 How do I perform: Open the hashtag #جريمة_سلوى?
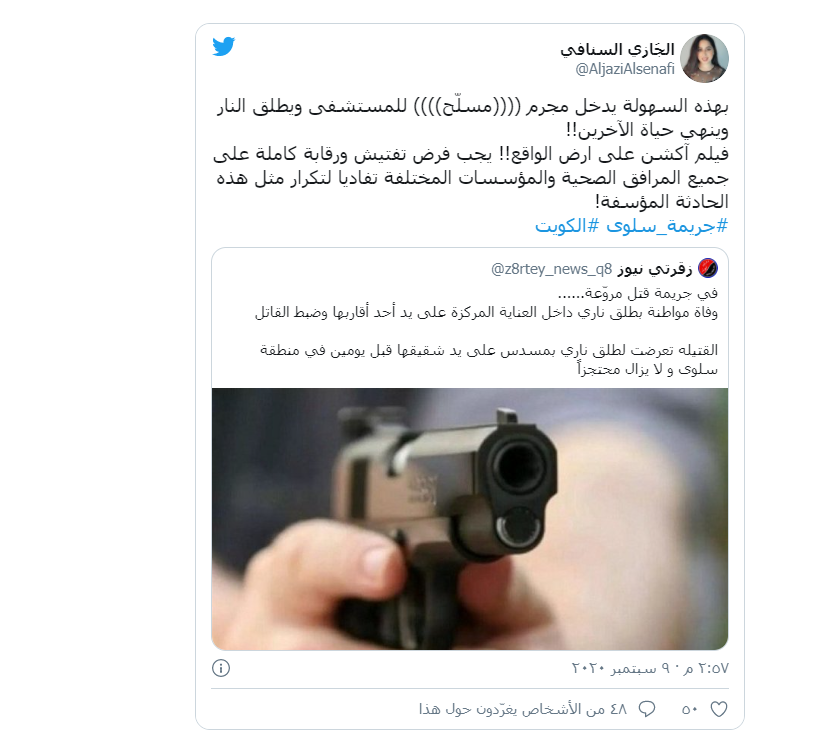667,226
